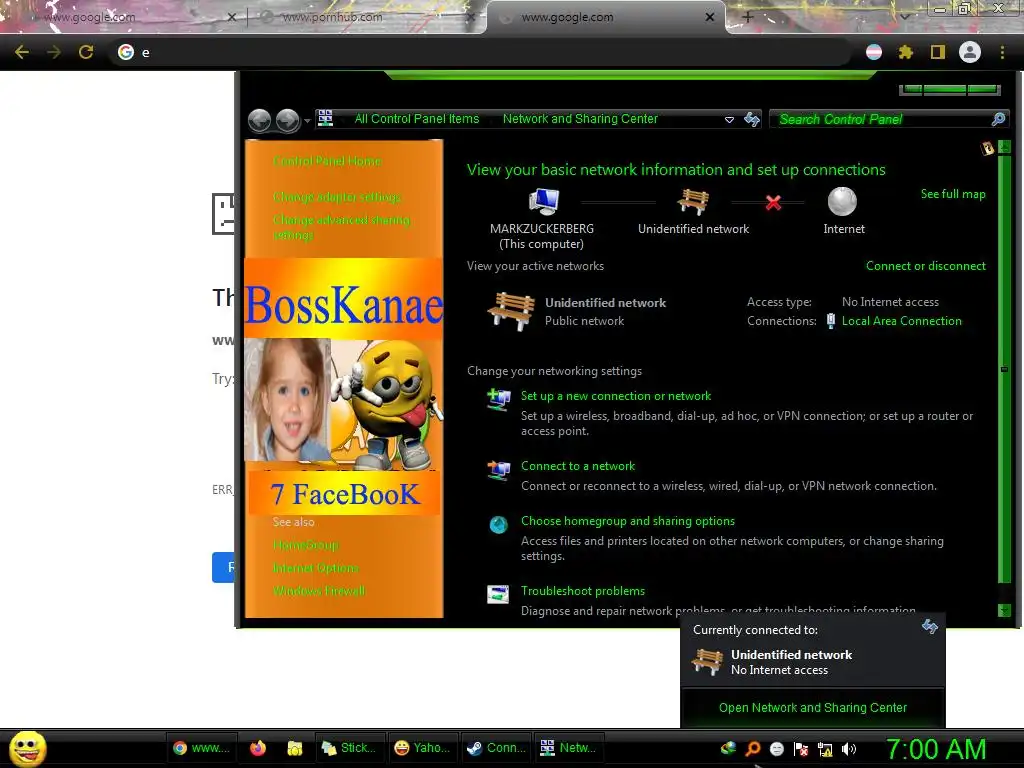Select All Control Panel Items breadcrumb
The width and height of the screenshot is (1024, 768).
[x=417, y=119]
